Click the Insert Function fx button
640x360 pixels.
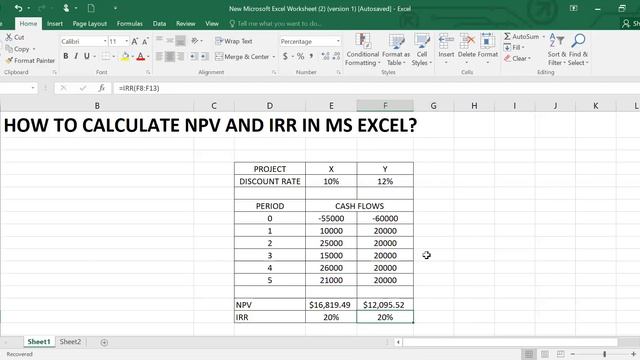(102, 88)
